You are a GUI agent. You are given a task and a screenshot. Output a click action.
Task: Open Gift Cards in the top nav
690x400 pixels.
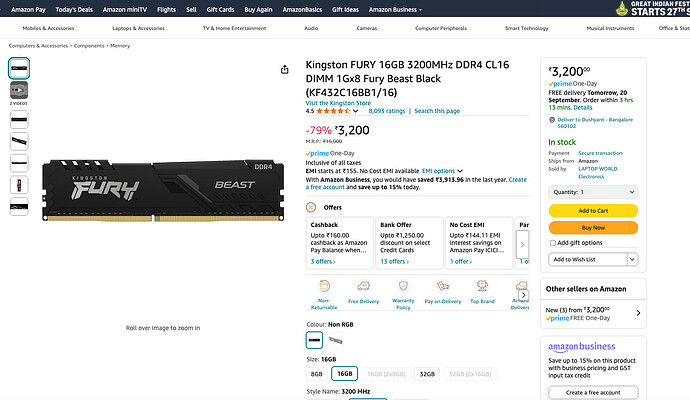pos(220,9)
